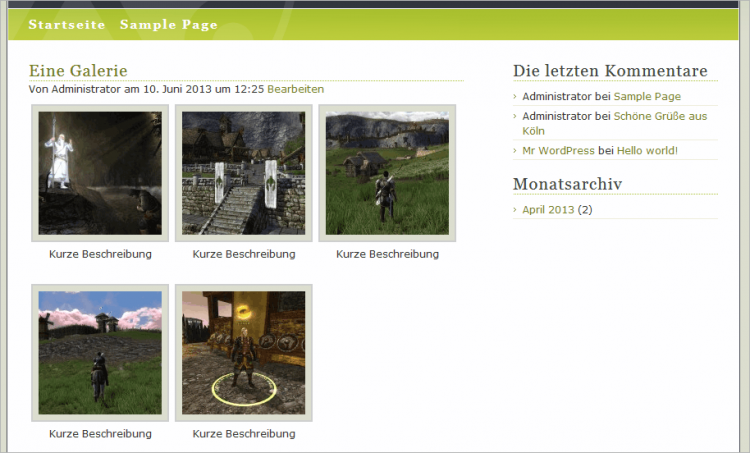The height and width of the screenshot is (453, 750).
Task: Click the Mr WordPress commenter name
Action: click(558, 150)
